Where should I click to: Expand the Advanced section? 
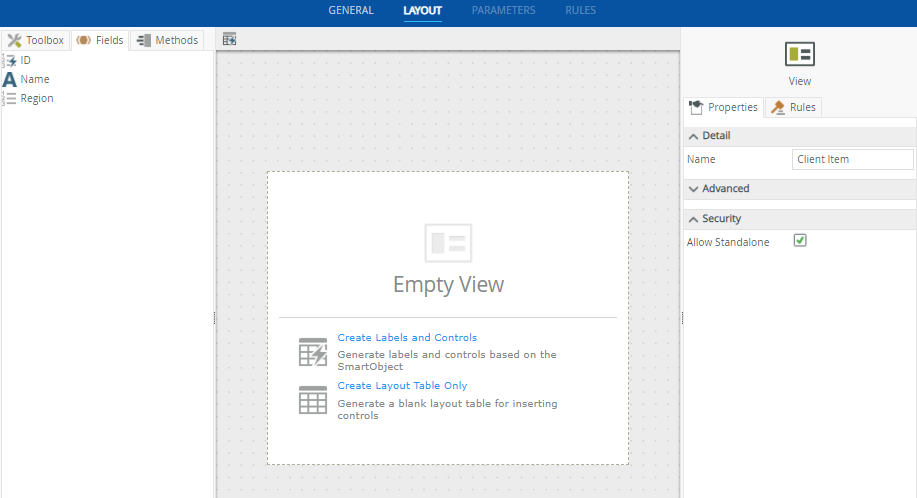[x=694, y=189]
